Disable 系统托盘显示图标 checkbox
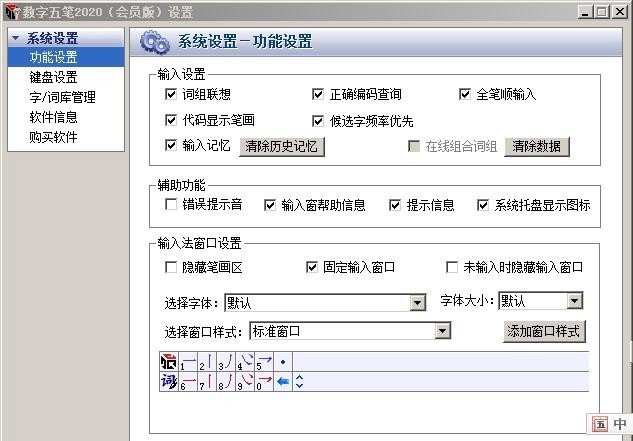This screenshot has width=633, height=441. tap(483, 205)
